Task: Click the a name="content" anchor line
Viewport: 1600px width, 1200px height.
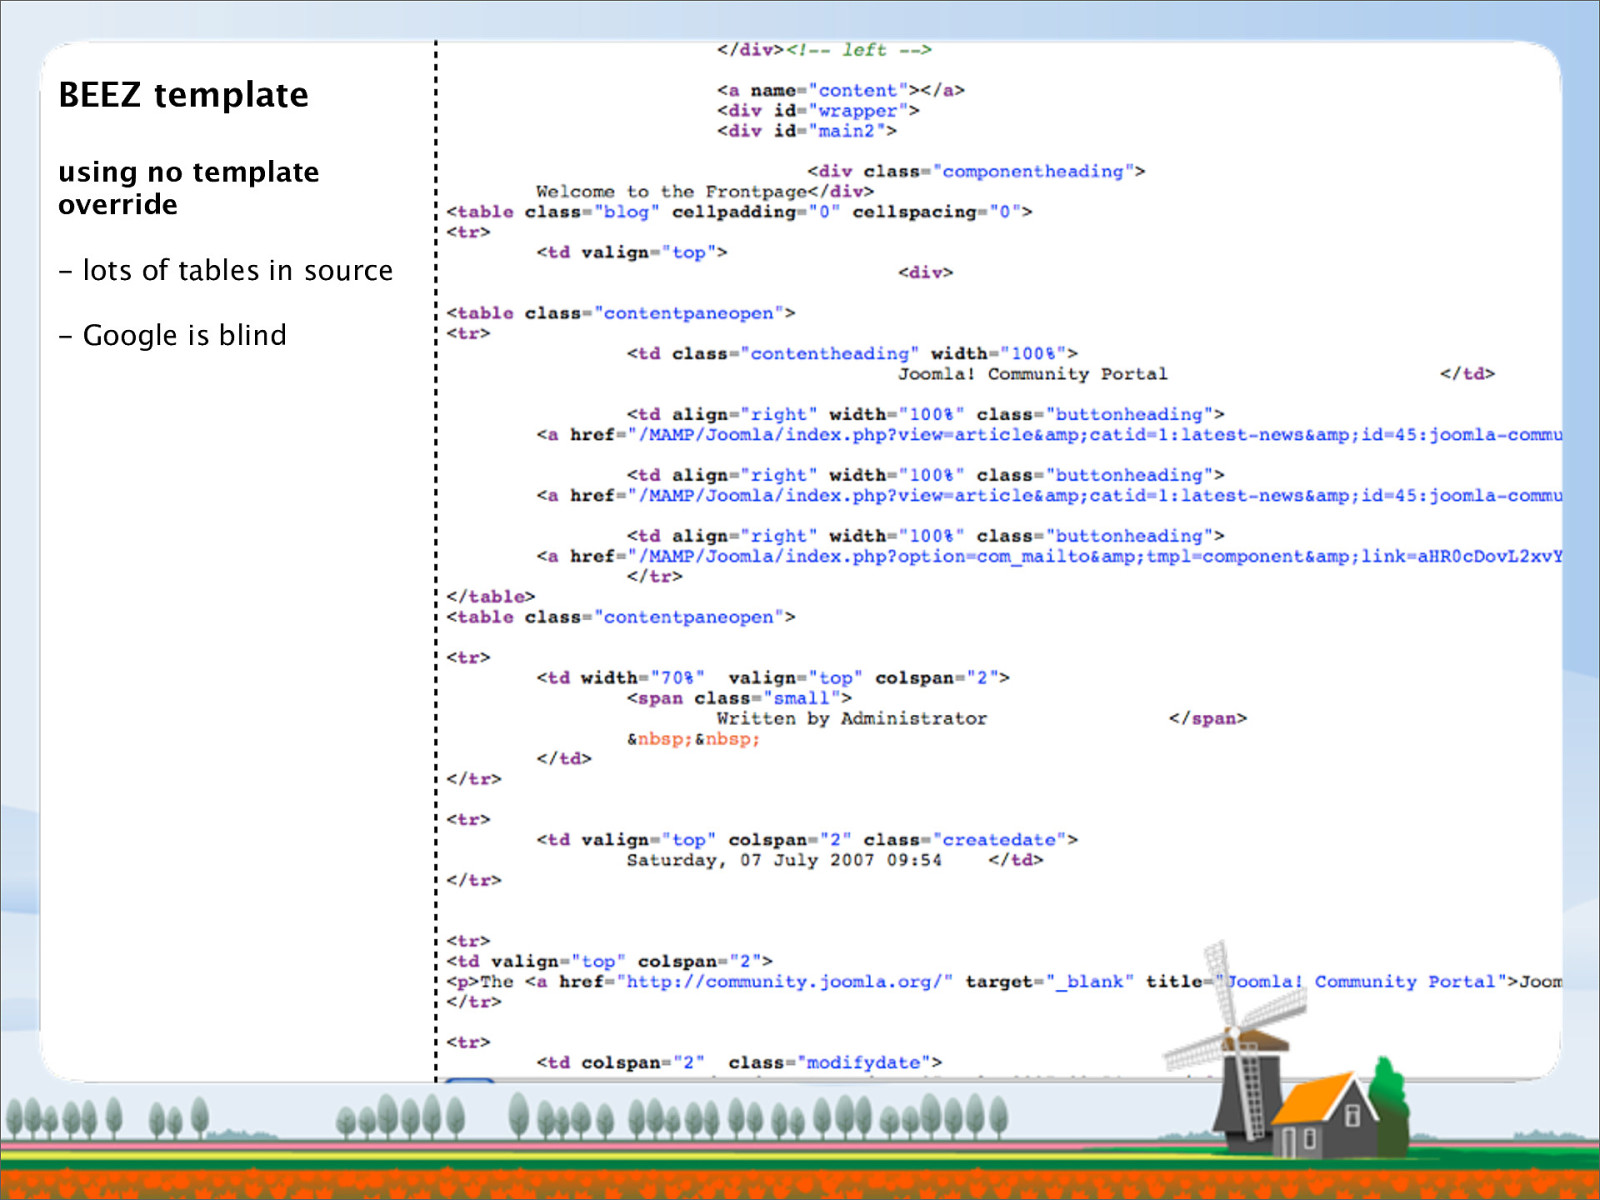Action: click(840, 90)
